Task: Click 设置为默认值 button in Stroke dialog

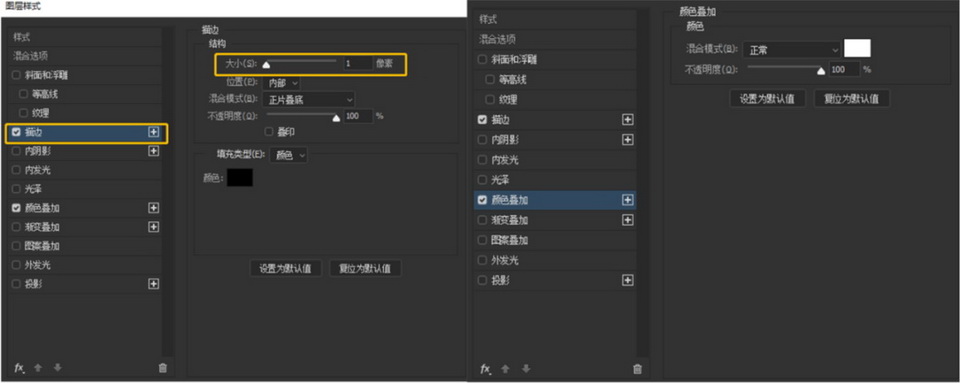Action: pyautogui.click(x=286, y=269)
